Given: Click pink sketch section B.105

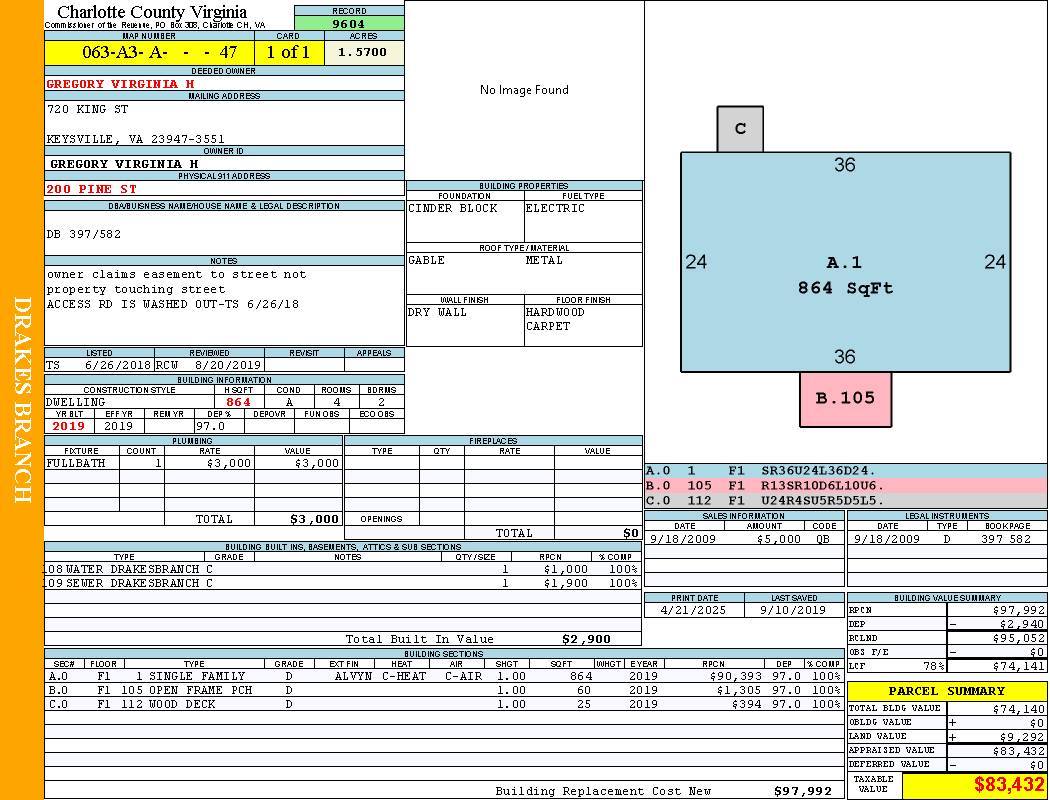Looking at the screenshot, I should [845, 399].
